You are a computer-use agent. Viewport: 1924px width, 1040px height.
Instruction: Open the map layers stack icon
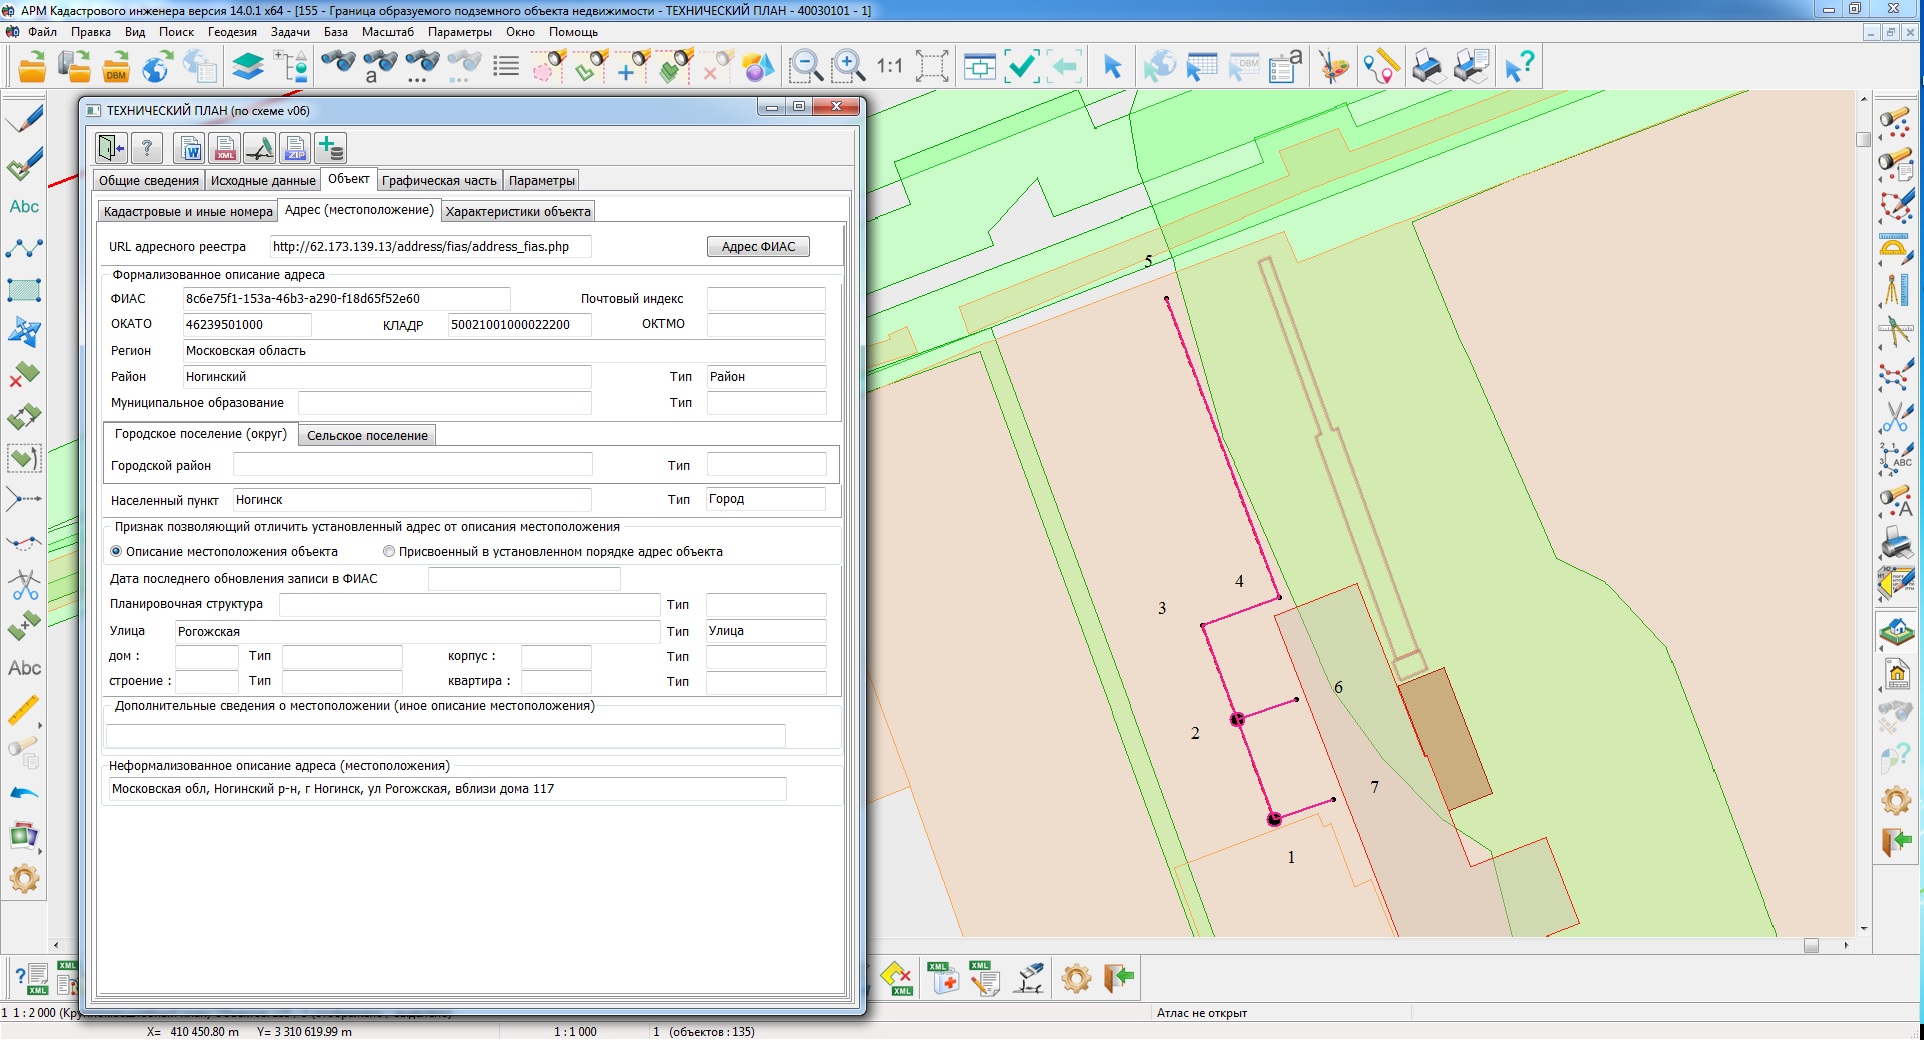pos(247,67)
